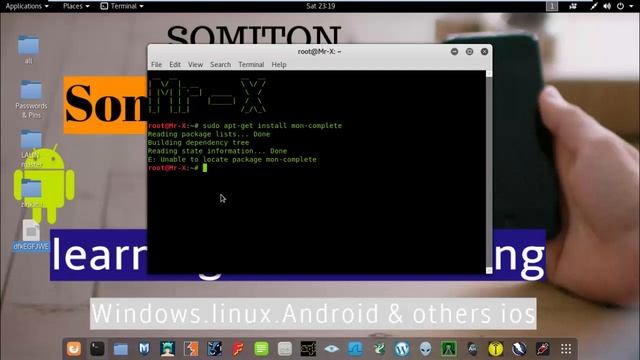Expand the Places dropdown in the top panel

click(x=76, y=6)
